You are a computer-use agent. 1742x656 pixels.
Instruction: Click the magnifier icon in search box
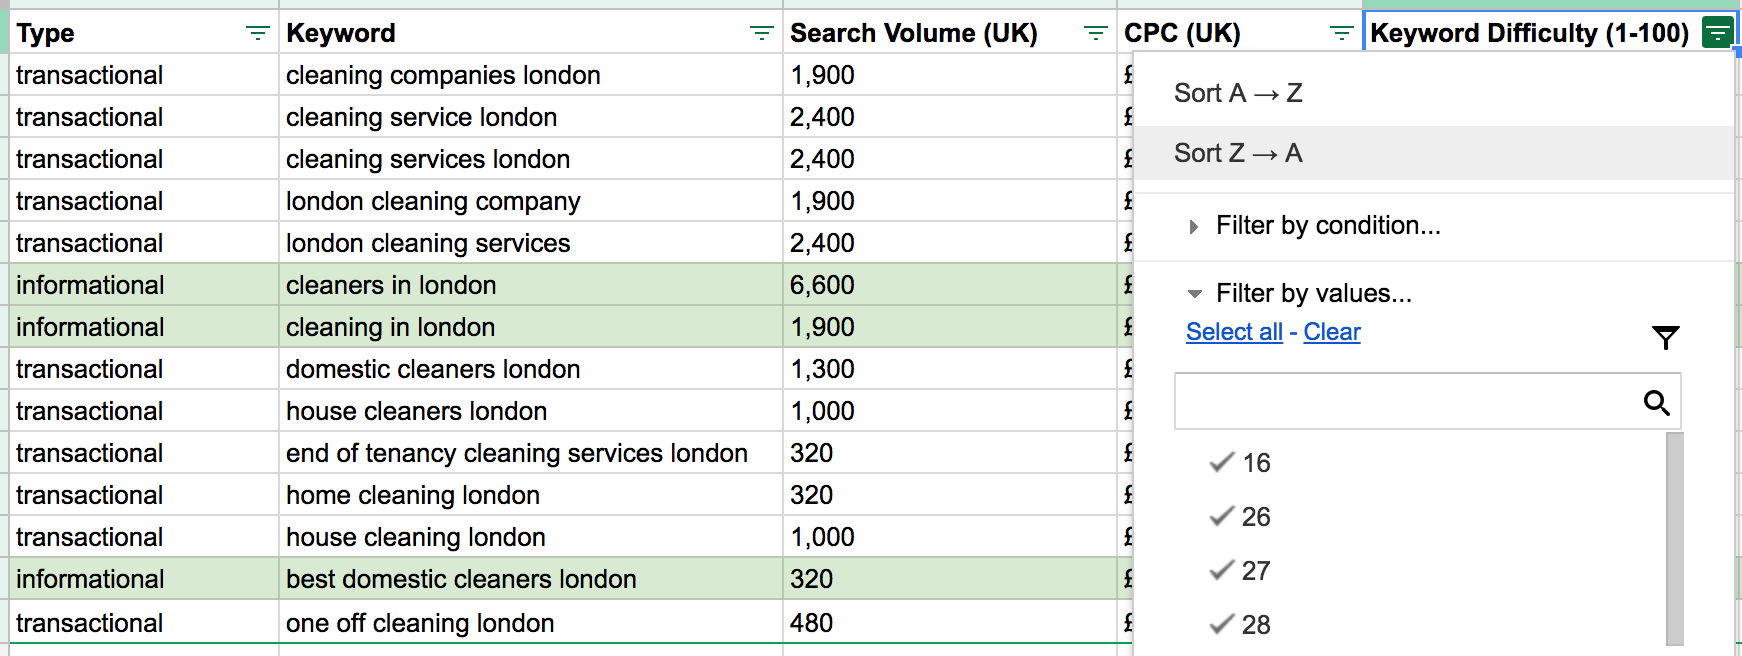click(x=1656, y=403)
